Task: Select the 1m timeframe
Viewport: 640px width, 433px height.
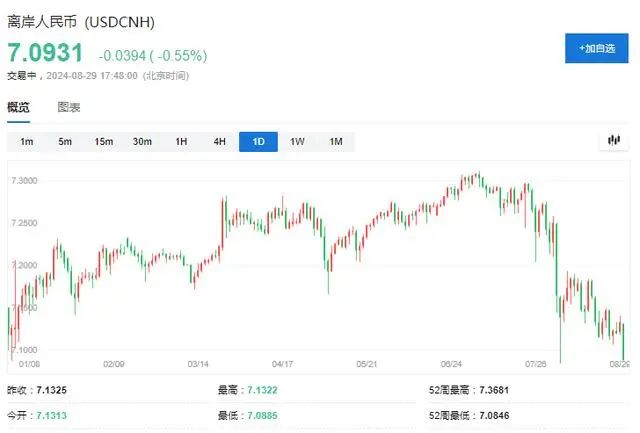Action: click(27, 142)
